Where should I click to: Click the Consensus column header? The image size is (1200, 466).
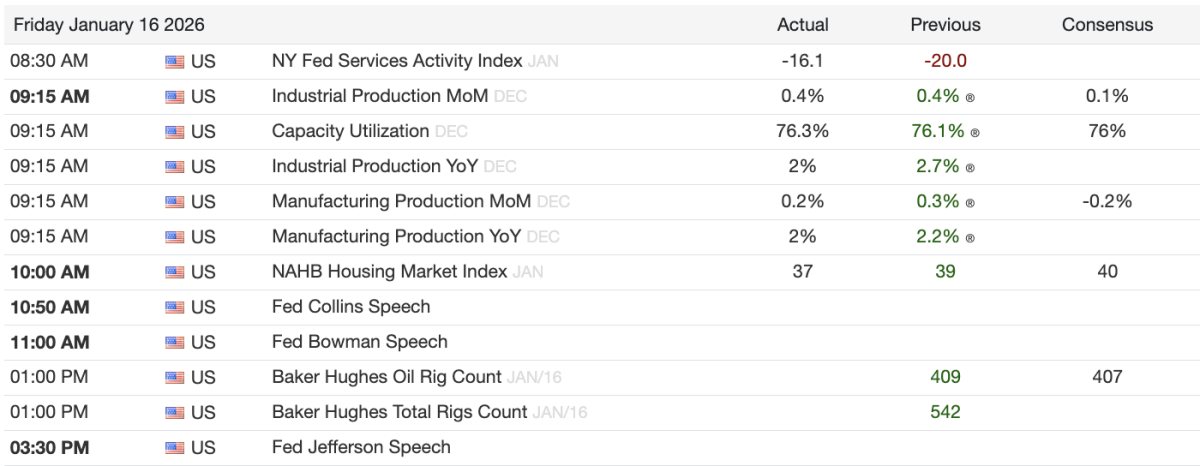[1107, 25]
